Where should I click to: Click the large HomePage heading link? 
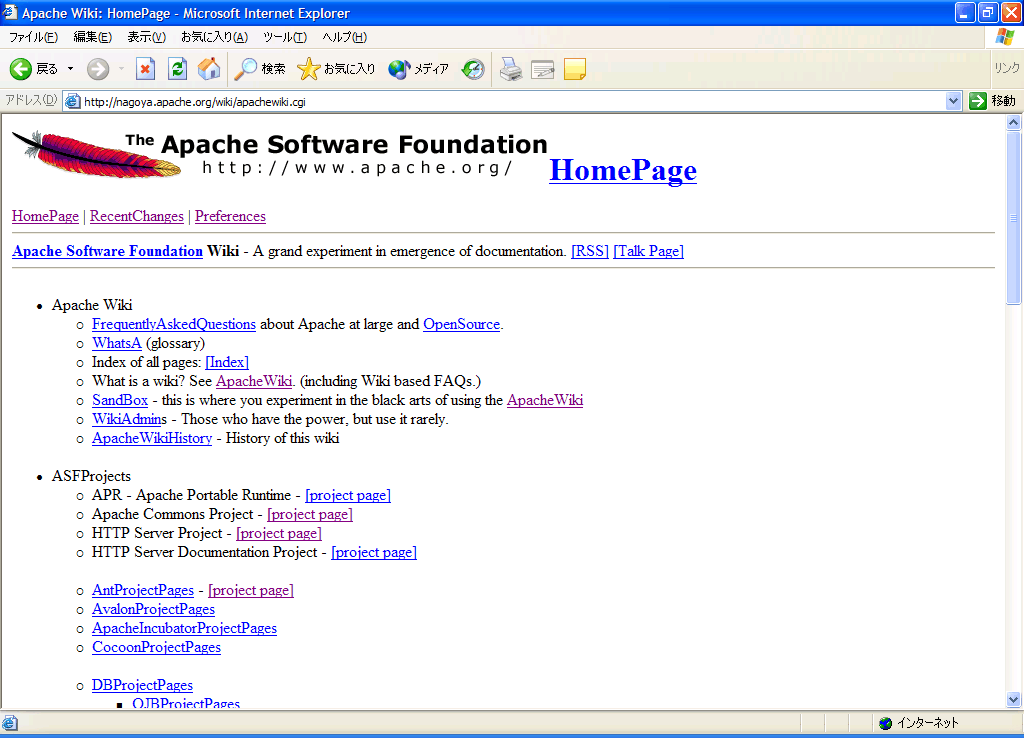coord(623,170)
